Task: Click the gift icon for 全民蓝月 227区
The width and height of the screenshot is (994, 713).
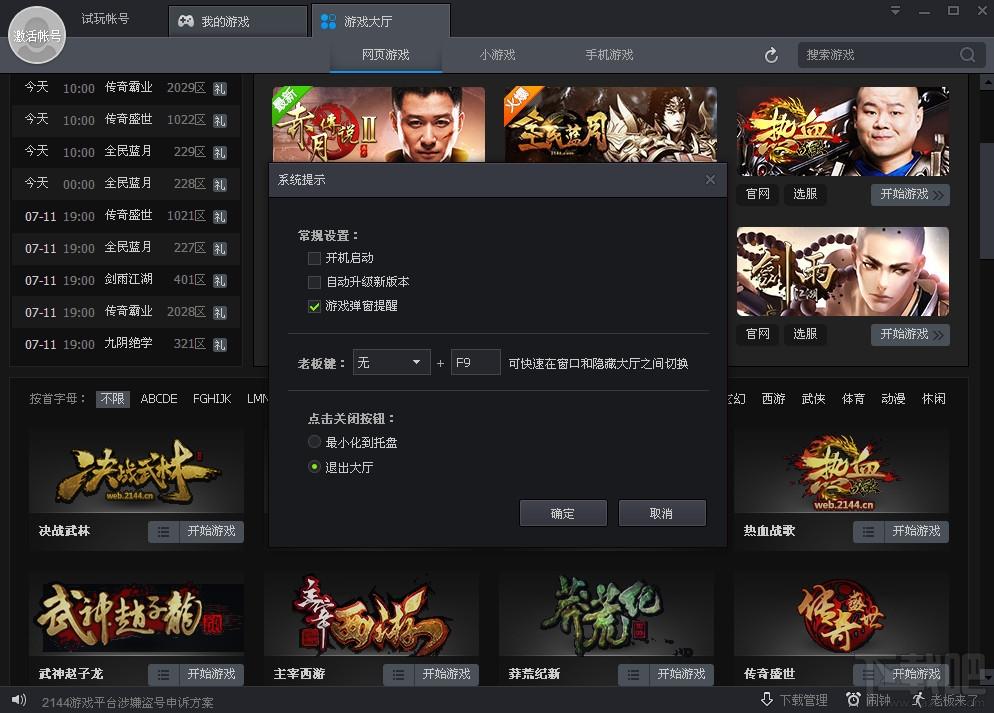Action: [219, 248]
